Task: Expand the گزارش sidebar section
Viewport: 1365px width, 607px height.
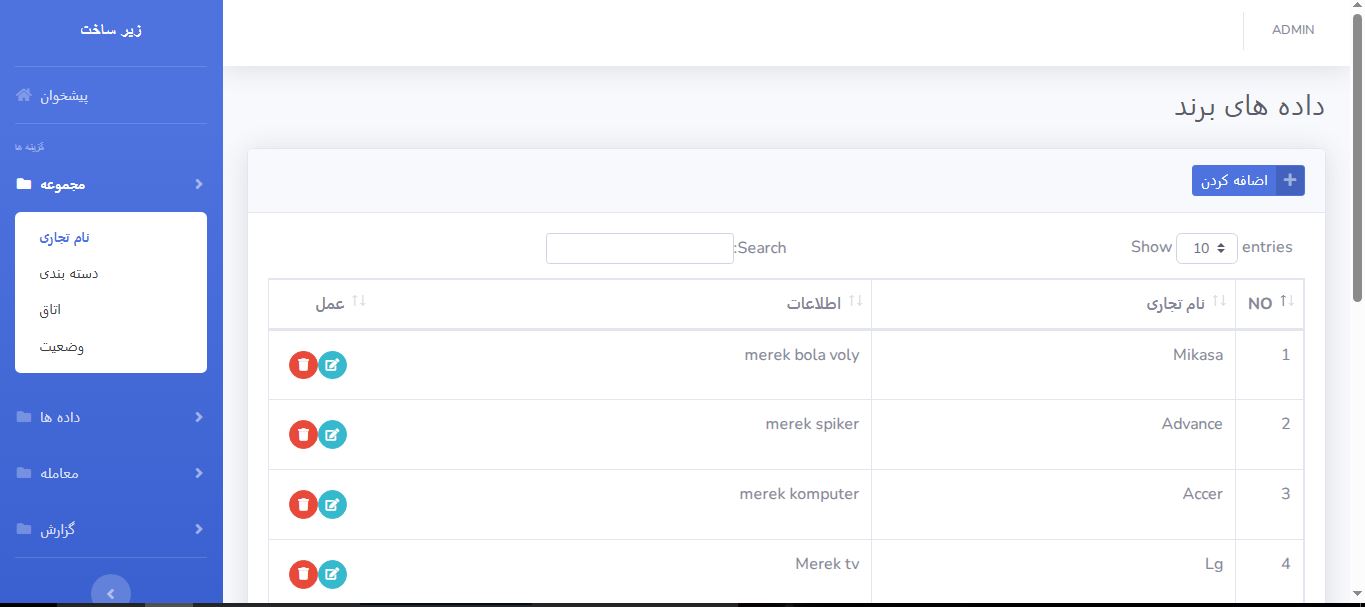Action: click(110, 529)
